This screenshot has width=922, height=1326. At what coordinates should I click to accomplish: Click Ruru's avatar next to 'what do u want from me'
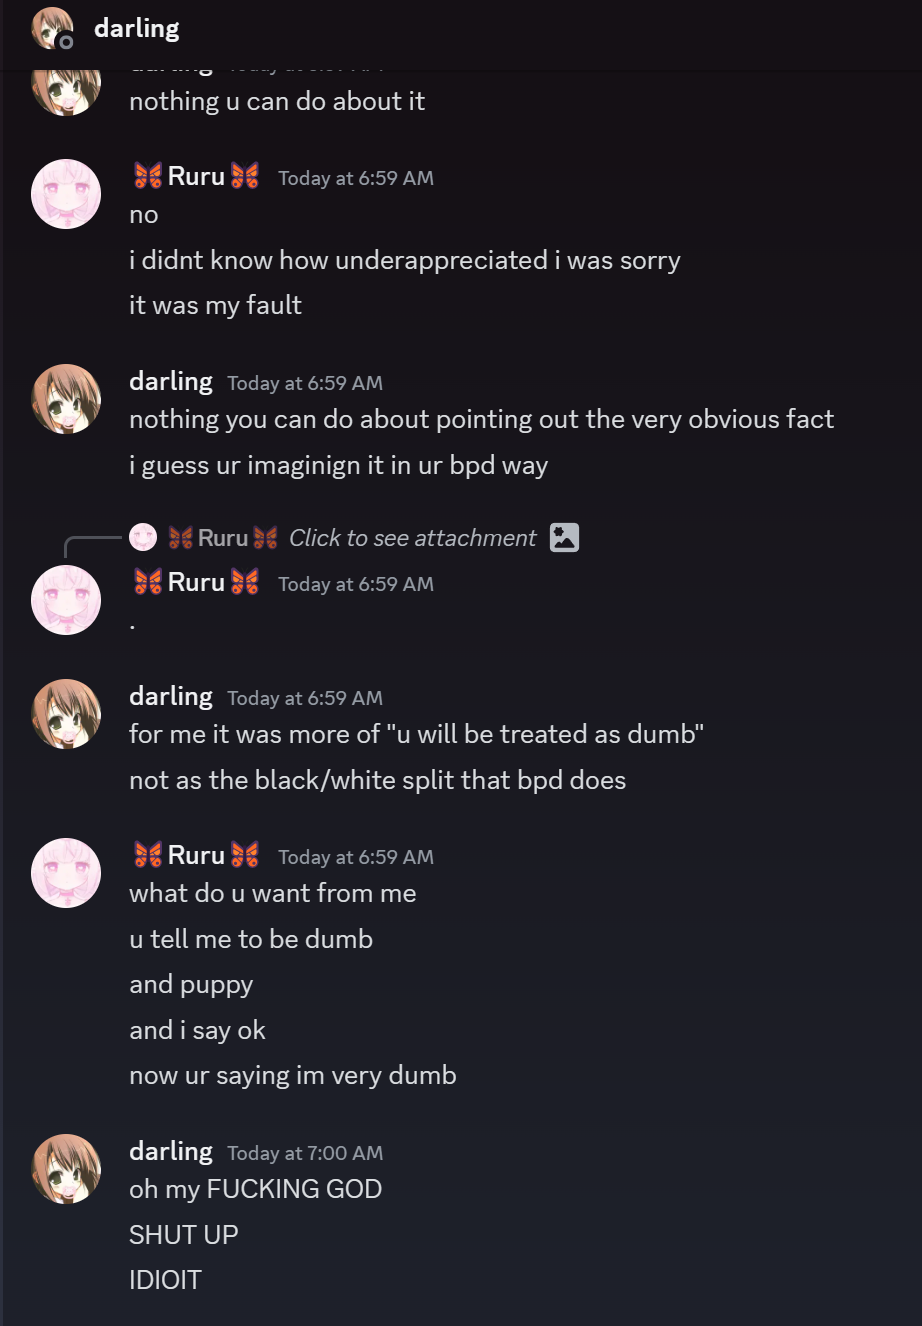pos(66,872)
